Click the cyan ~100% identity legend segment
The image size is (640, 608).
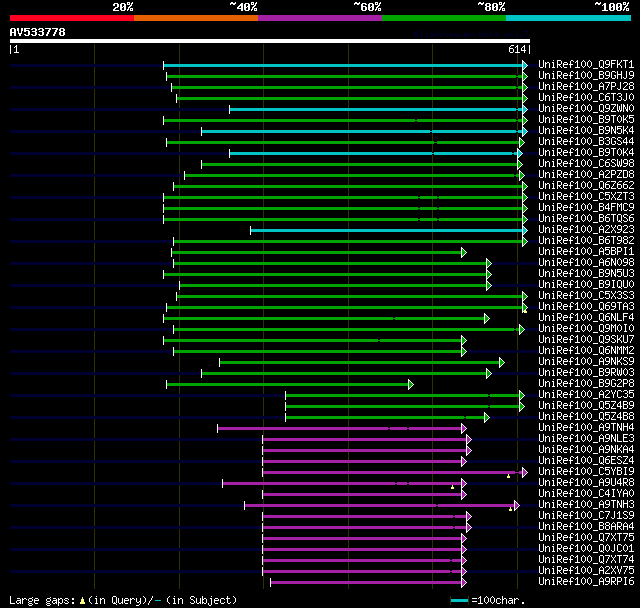[x=569, y=18]
